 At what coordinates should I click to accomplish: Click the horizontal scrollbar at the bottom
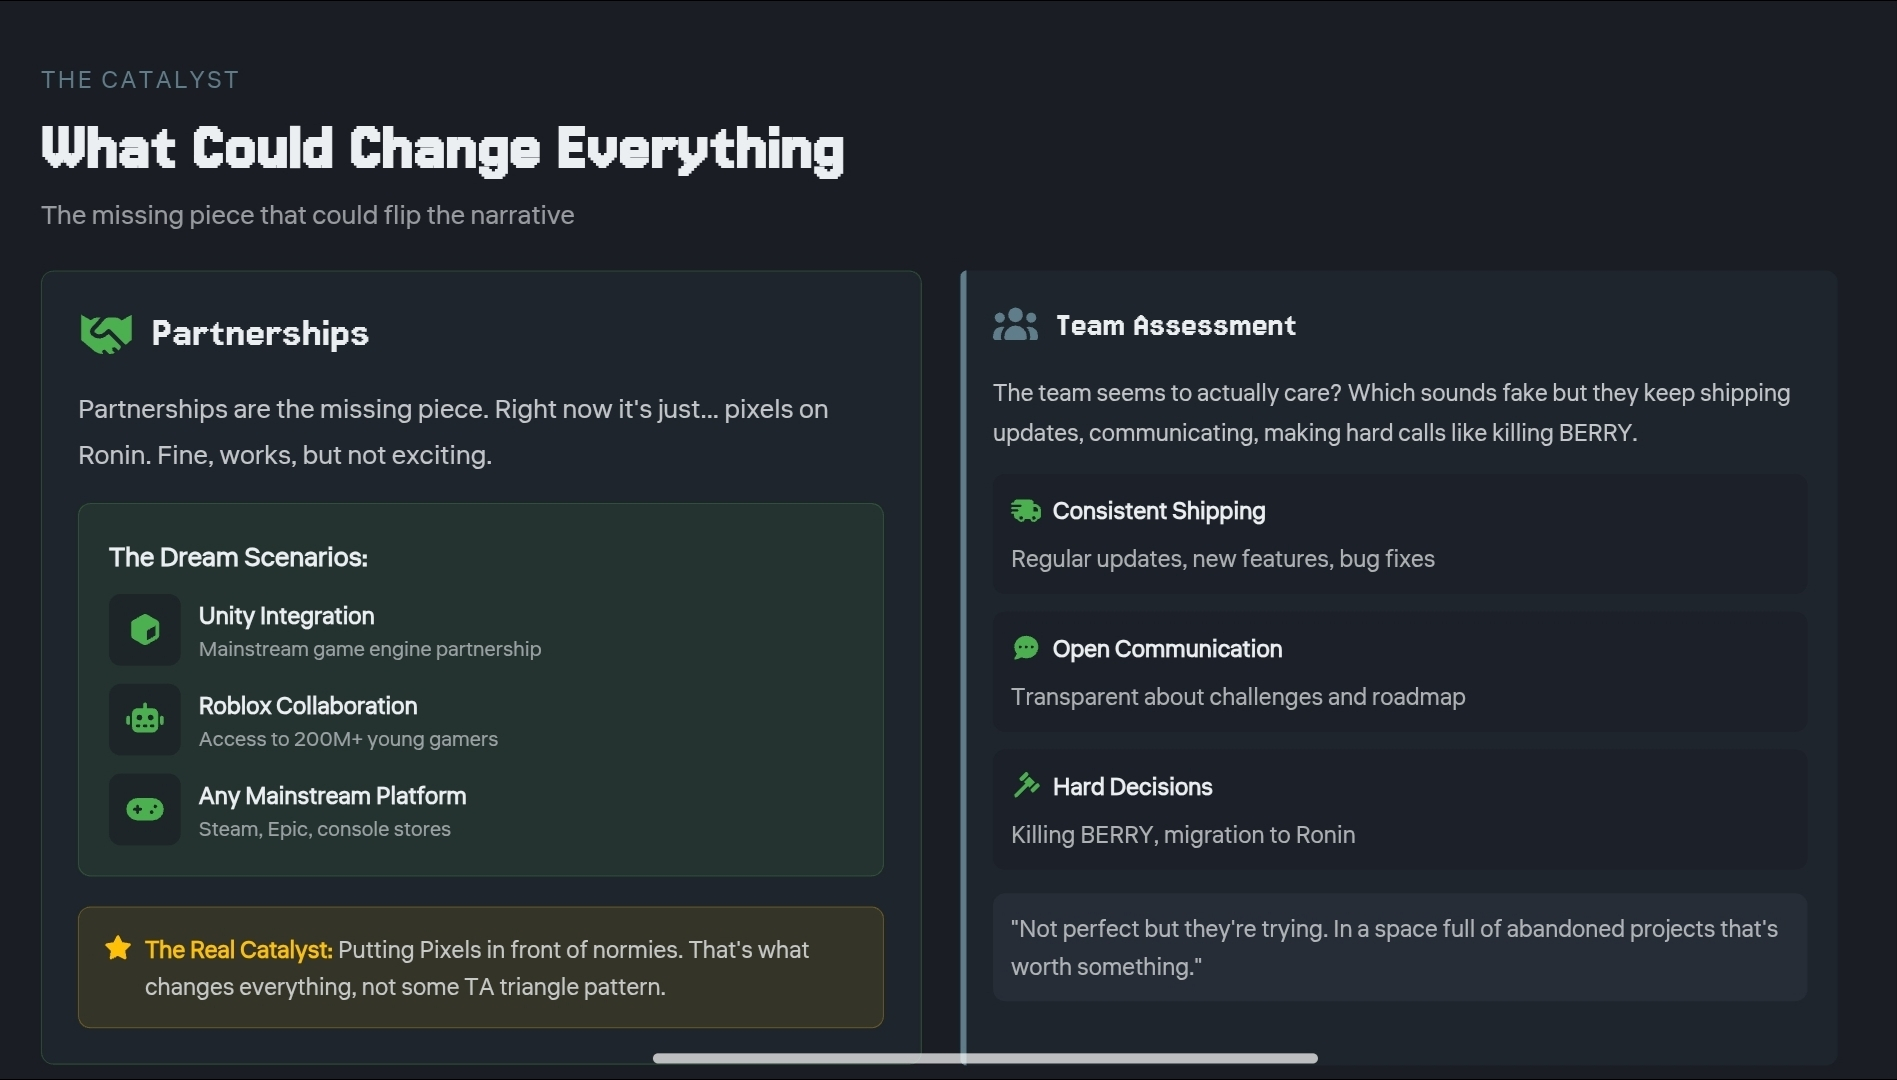[x=984, y=1058]
